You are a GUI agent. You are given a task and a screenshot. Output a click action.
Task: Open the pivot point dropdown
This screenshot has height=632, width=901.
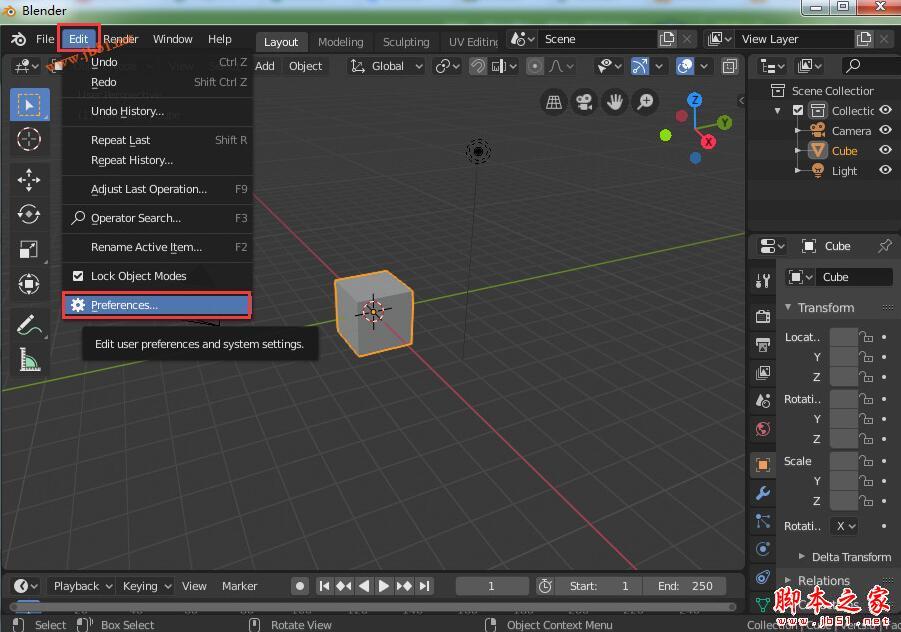448,67
